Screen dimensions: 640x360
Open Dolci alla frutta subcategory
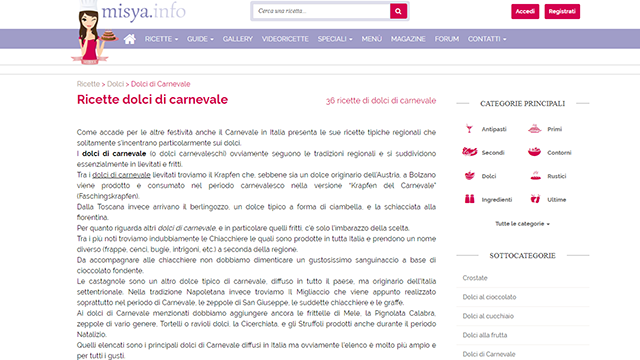[x=484, y=335]
